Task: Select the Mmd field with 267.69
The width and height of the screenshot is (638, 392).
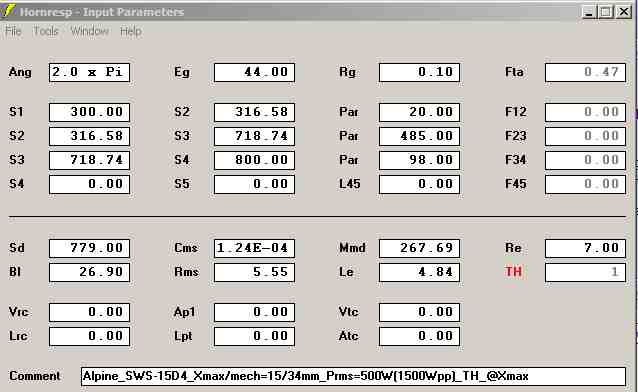Action: pyautogui.click(x=419, y=248)
